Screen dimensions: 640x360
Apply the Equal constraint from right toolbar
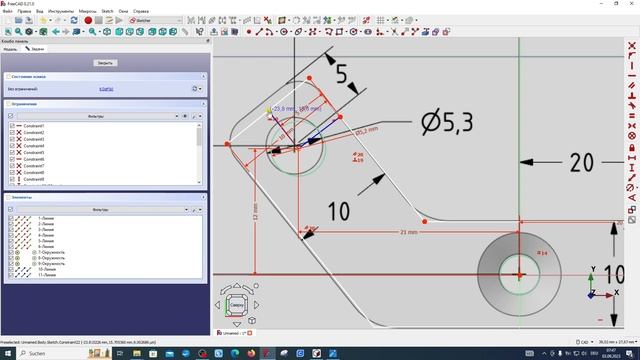click(x=632, y=116)
